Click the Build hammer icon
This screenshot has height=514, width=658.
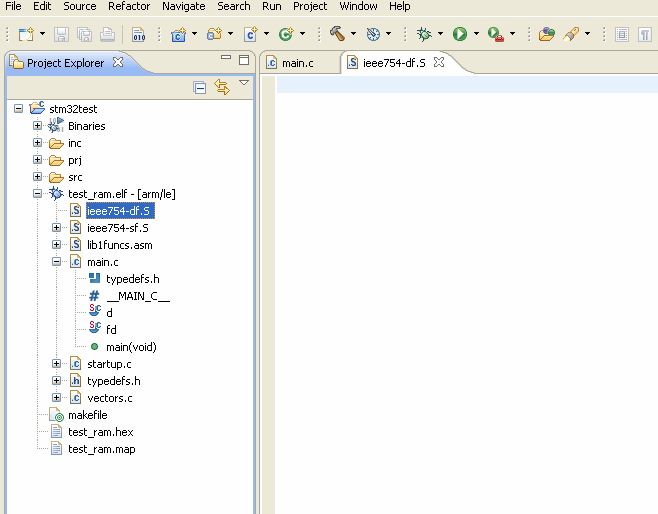coord(337,34)
